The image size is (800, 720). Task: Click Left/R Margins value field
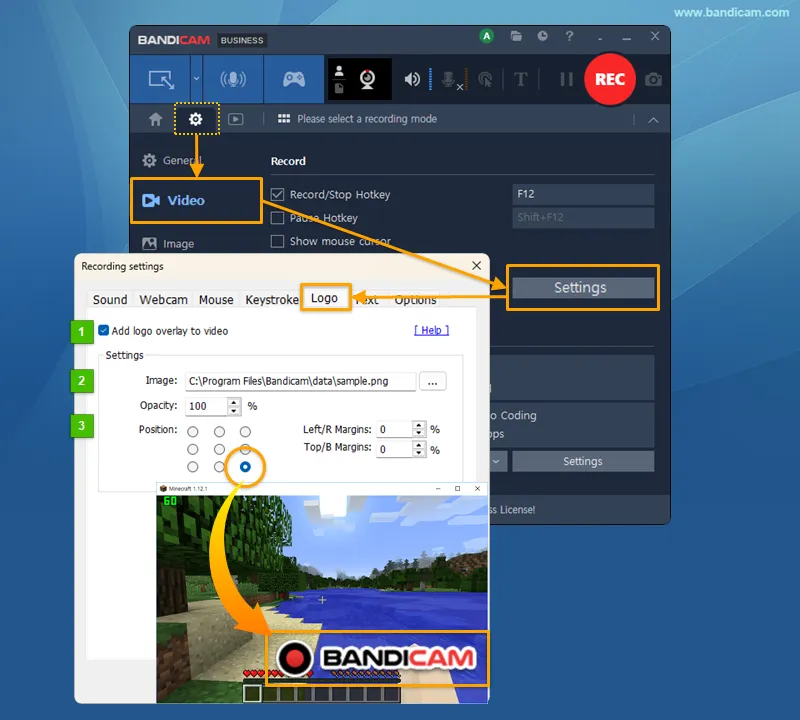(394, 429)
